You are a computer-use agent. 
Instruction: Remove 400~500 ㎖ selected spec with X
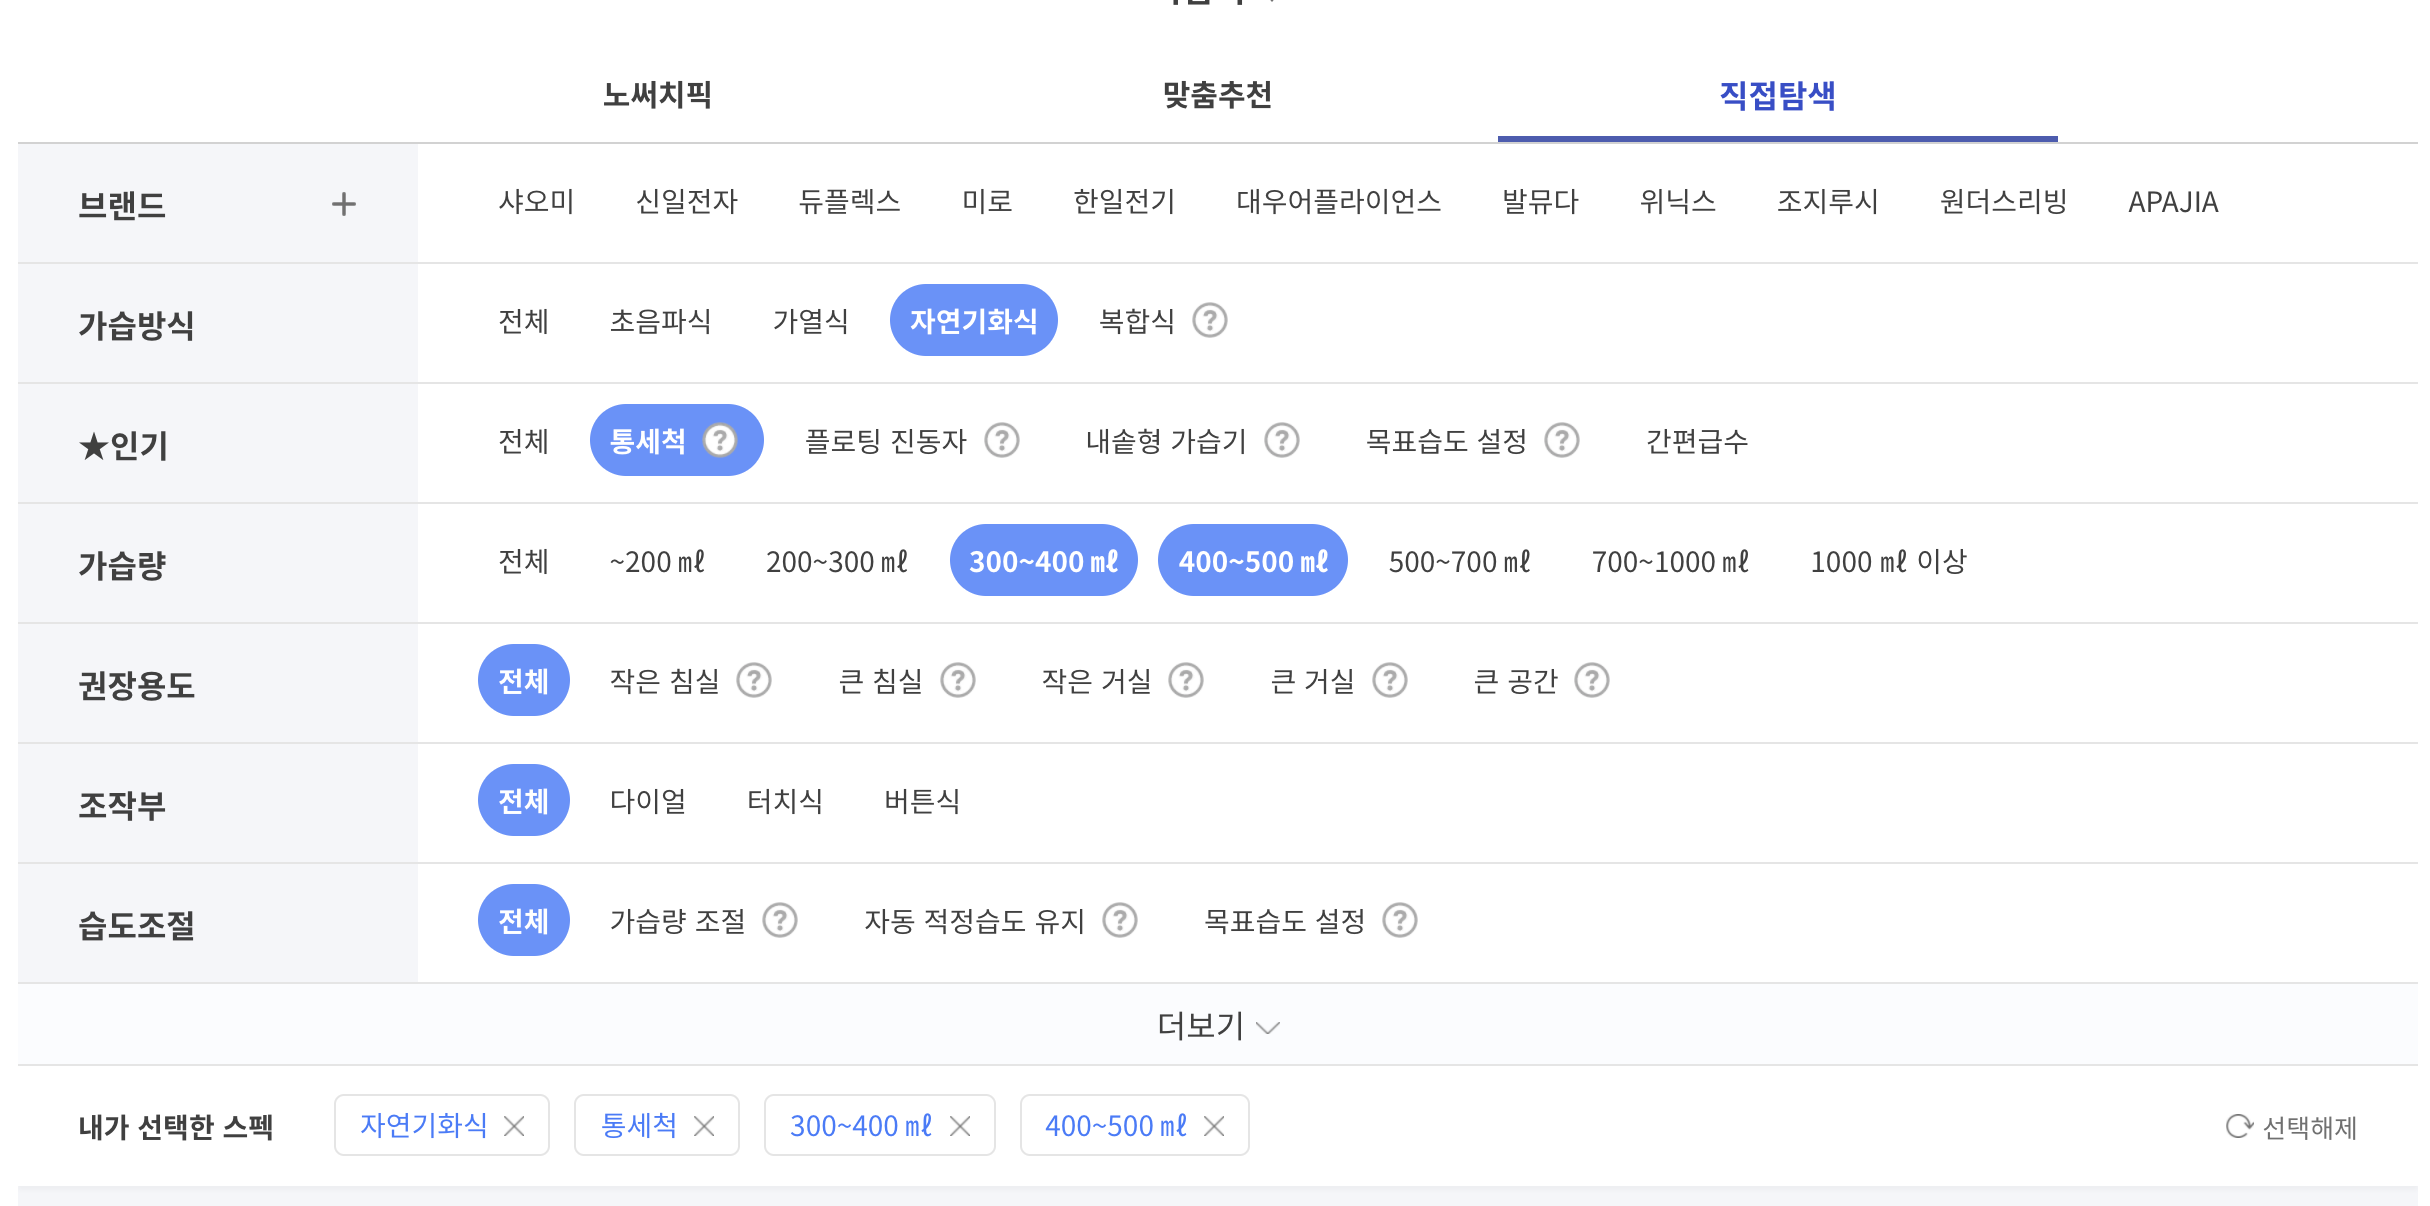[1214, 1126]
